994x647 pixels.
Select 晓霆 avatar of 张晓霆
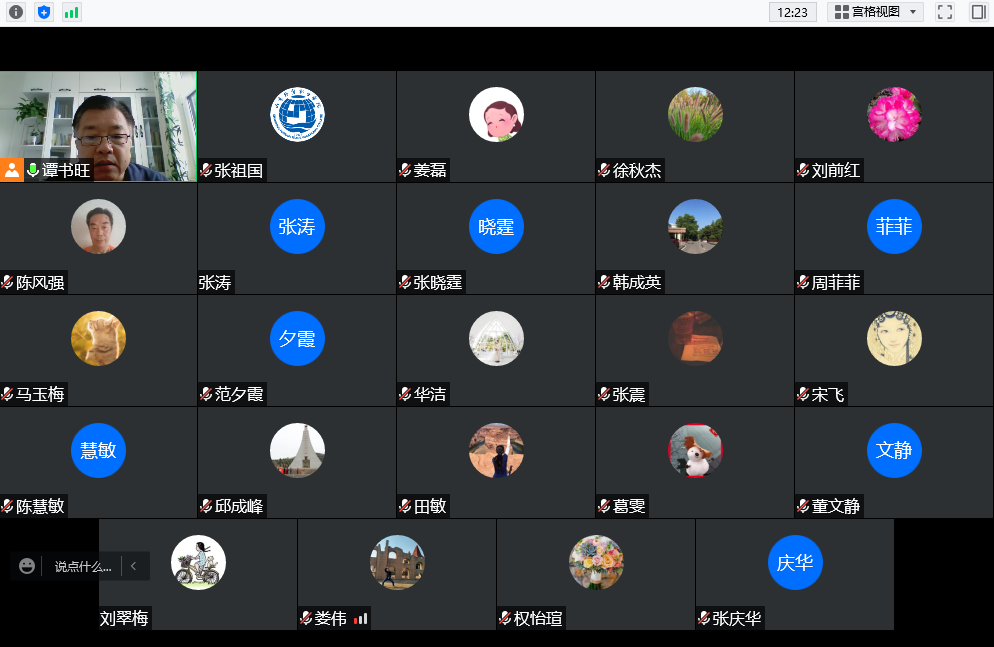(496, 227)
